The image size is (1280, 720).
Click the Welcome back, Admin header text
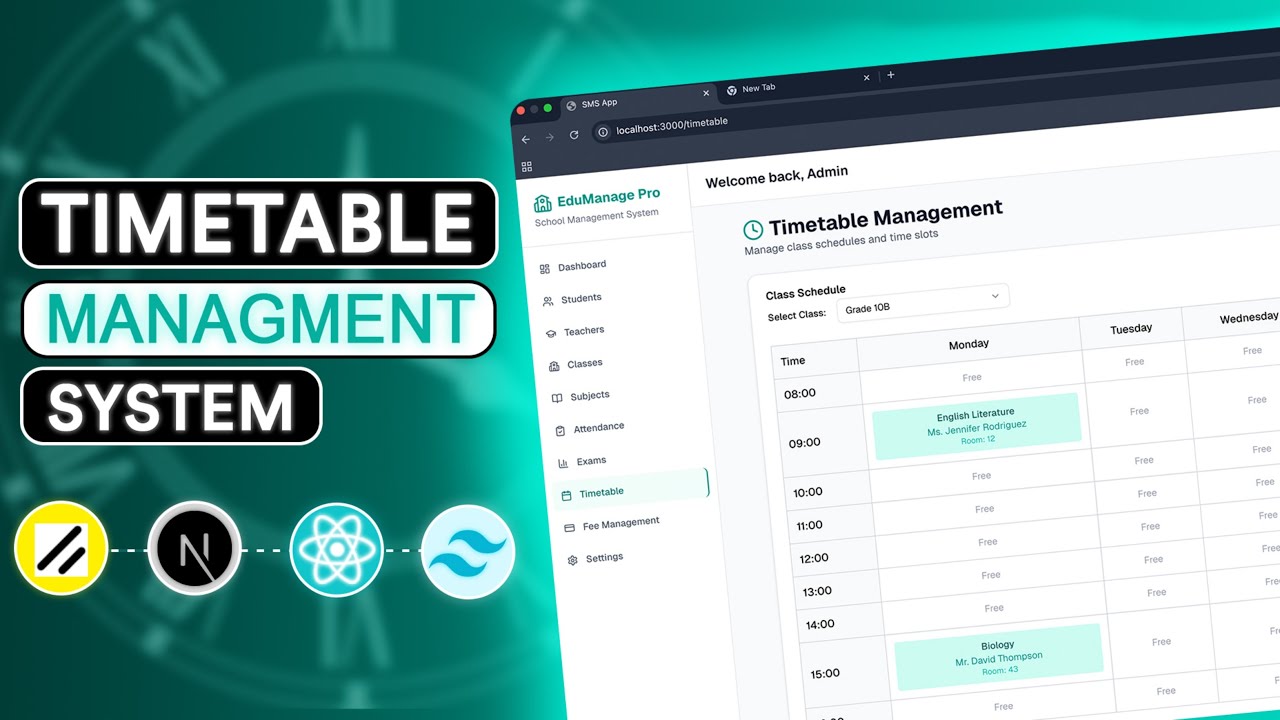776,177
